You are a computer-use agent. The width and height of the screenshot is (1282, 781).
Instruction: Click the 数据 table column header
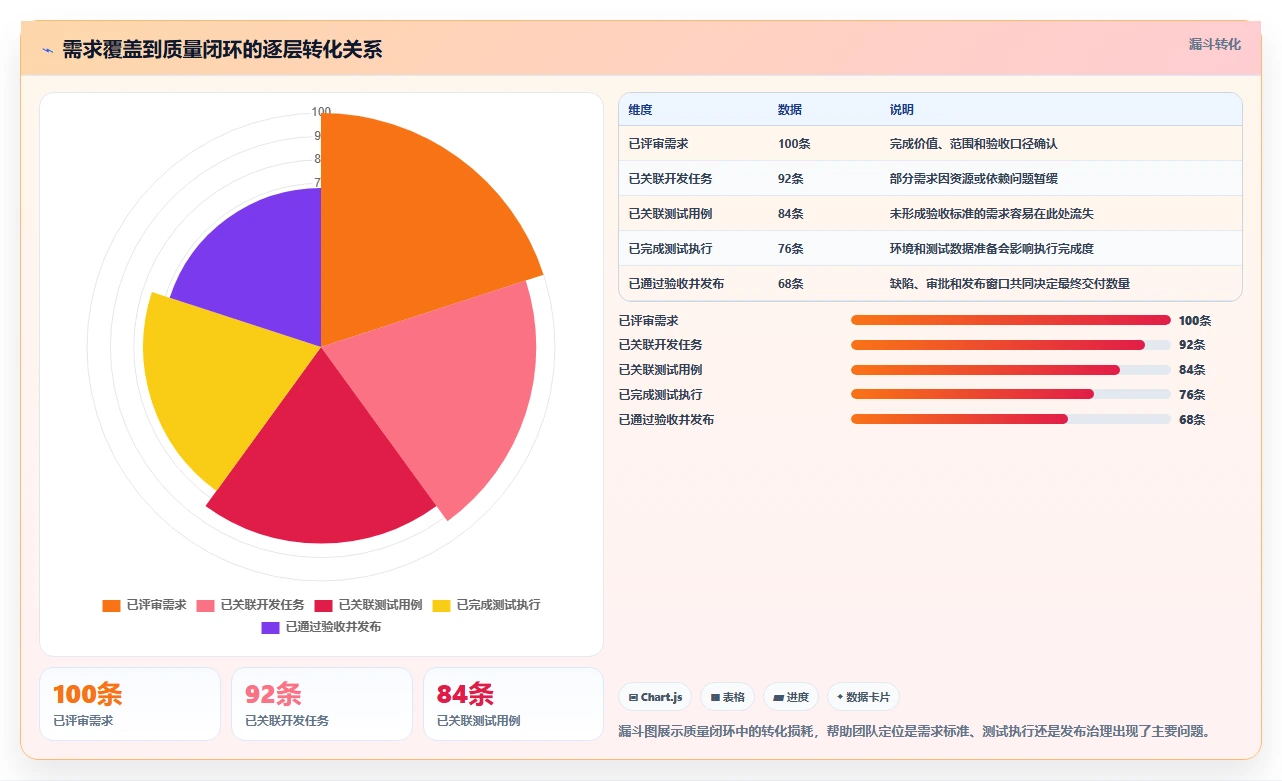coord(790,110)
